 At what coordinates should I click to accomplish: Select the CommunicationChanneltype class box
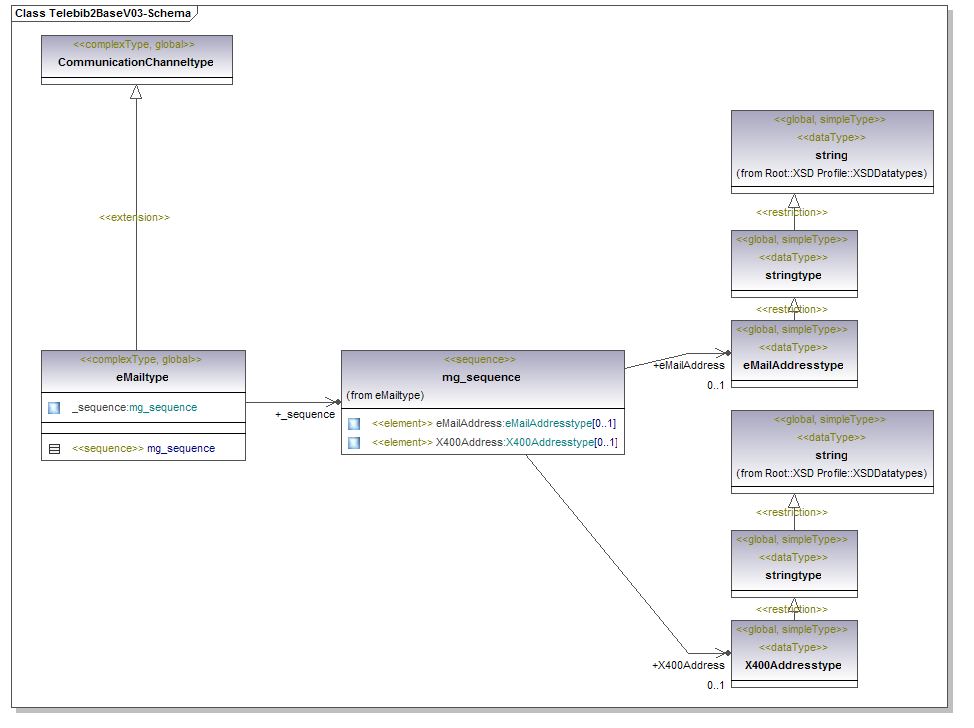tap(136, 60)
